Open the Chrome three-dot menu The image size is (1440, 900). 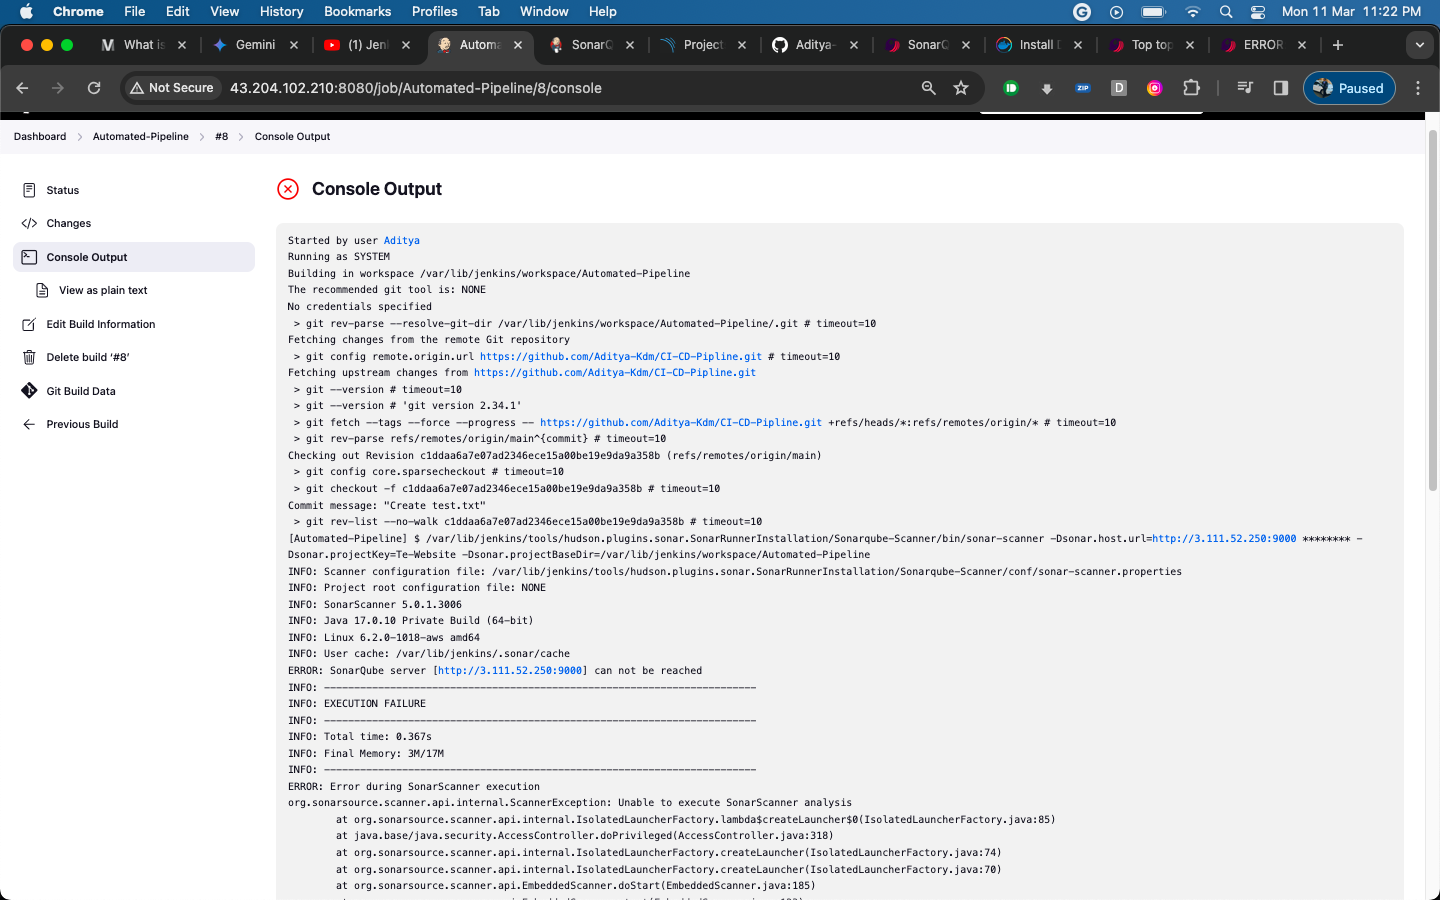(x=1418, y=88)
